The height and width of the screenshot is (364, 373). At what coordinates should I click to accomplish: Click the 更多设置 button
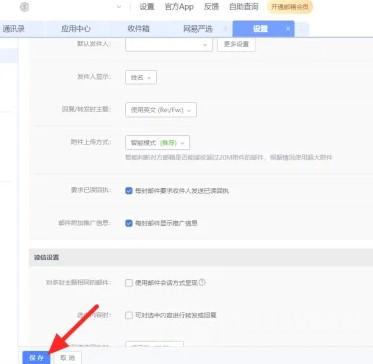point(236,45)
